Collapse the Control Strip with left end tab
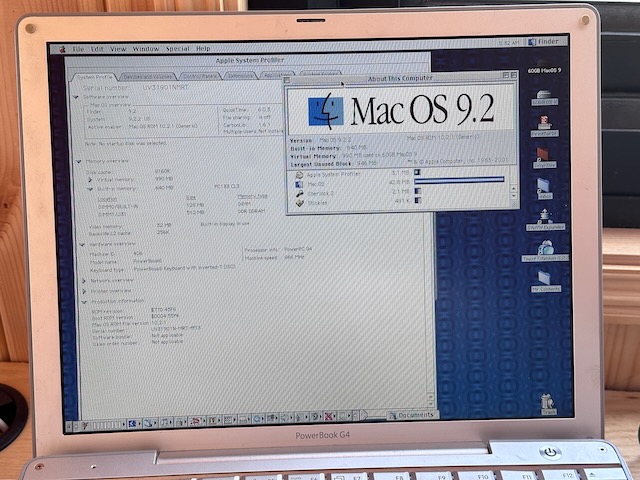Image resolution: width=640 pixels, height=480 pixels. 70,426
